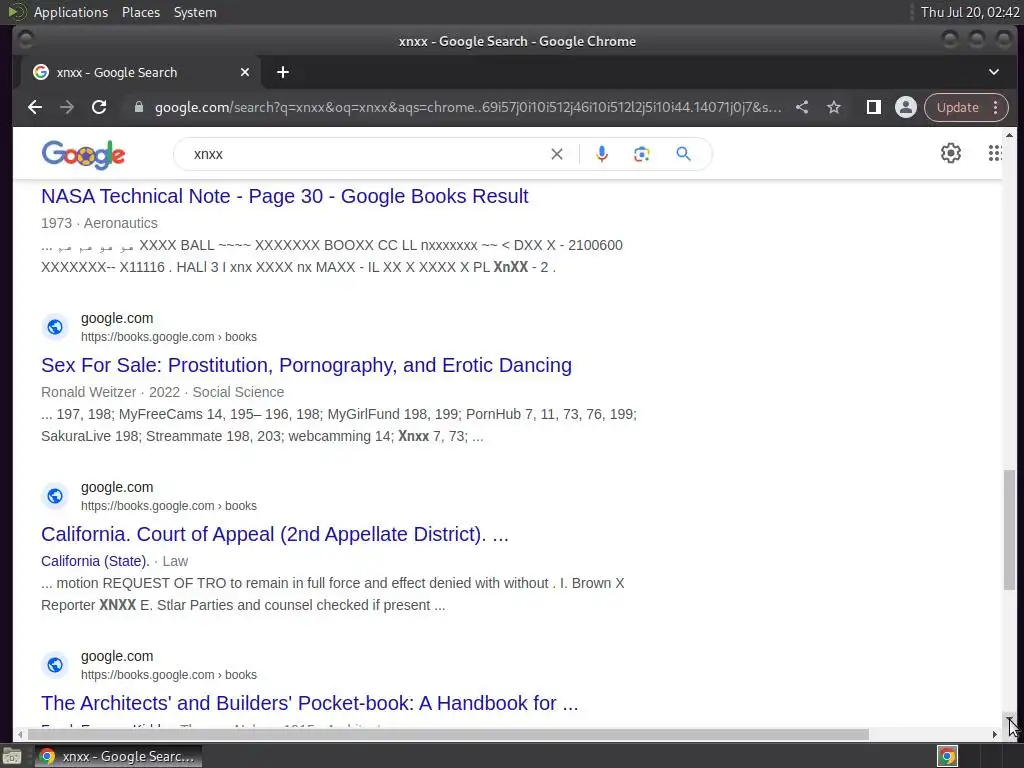Expand the tab search dropdown arrow
Viewport: 1024px width, 768px height.
[993, 72]
